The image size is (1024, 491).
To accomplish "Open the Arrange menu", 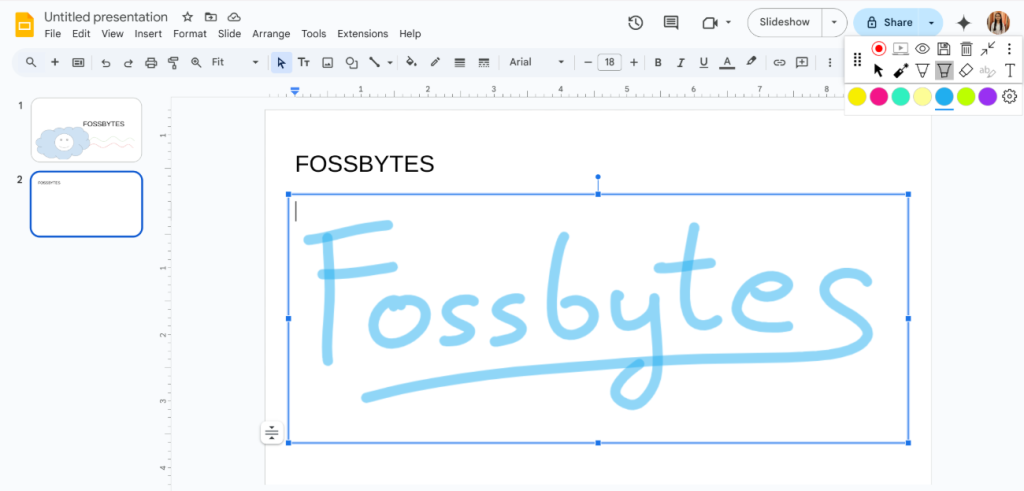I will tap(271, 34).
